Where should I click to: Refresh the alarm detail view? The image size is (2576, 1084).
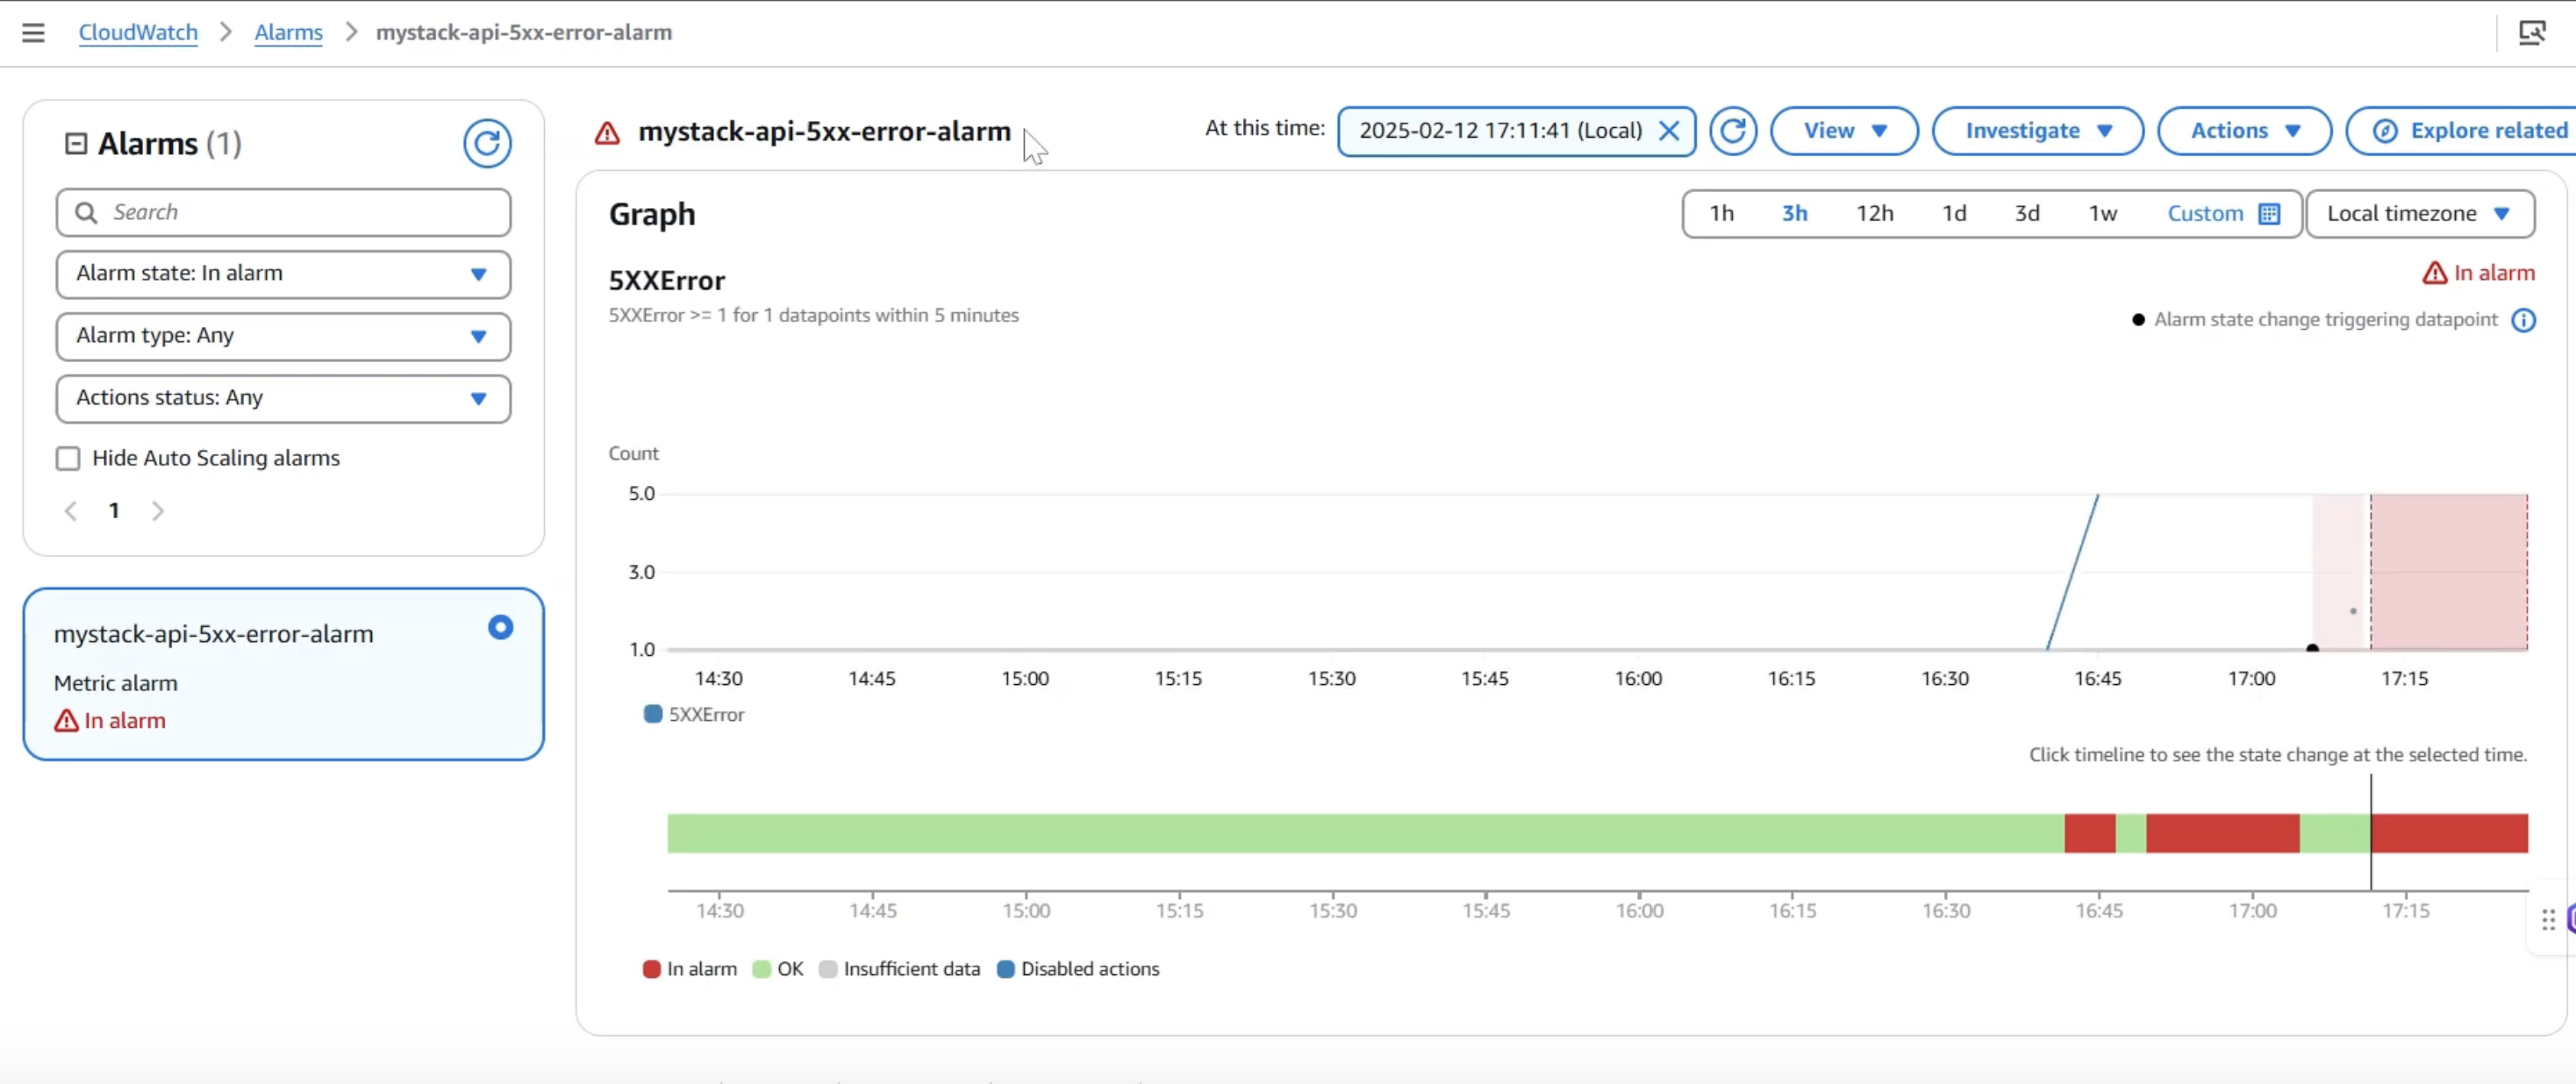1732,130
